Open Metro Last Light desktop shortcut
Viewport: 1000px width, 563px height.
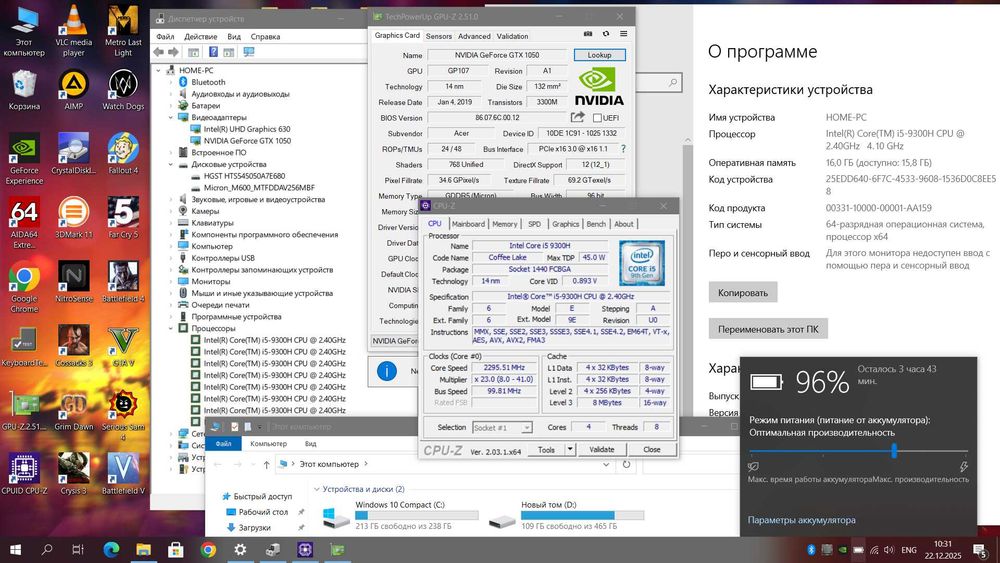coord(123,31)
